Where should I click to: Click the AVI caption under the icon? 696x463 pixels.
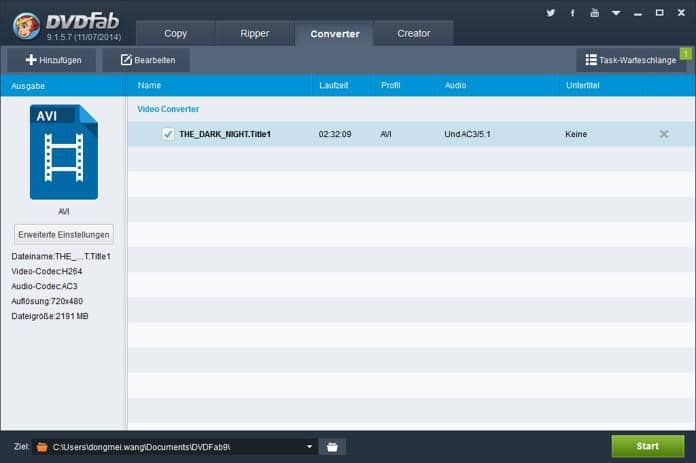pos(64,211)
